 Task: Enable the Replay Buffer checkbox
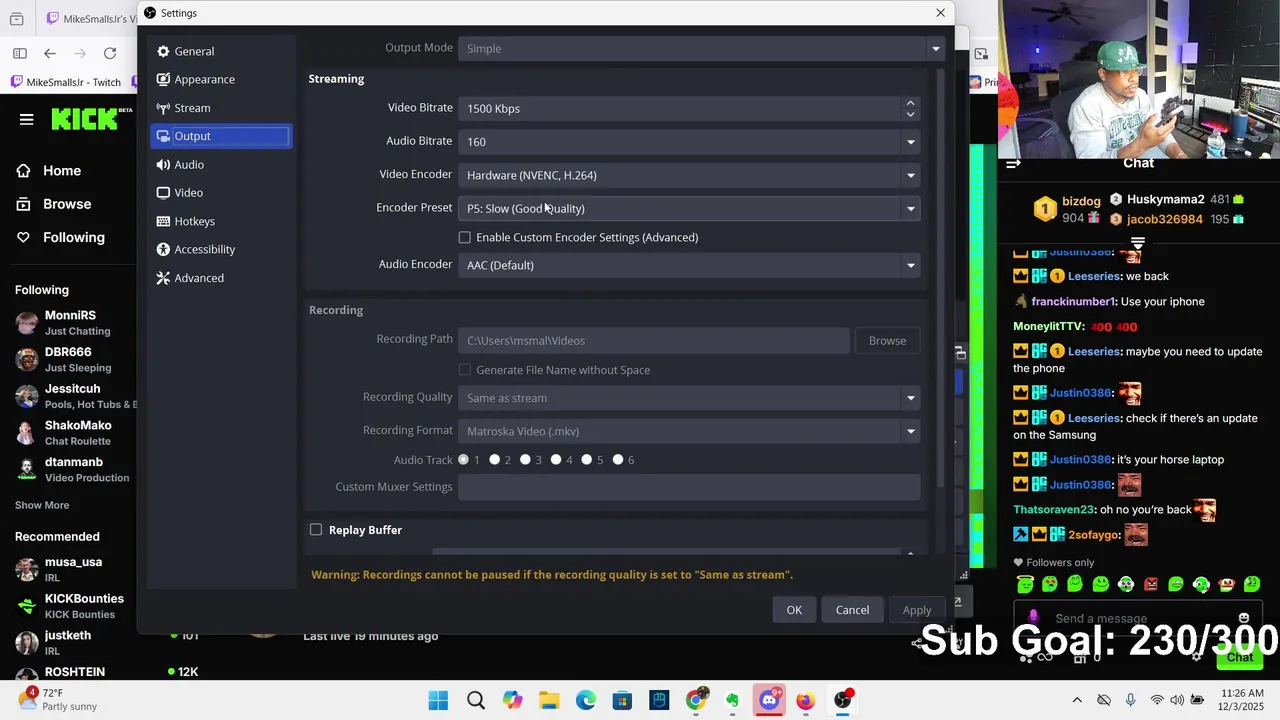(x=316, y=530)
